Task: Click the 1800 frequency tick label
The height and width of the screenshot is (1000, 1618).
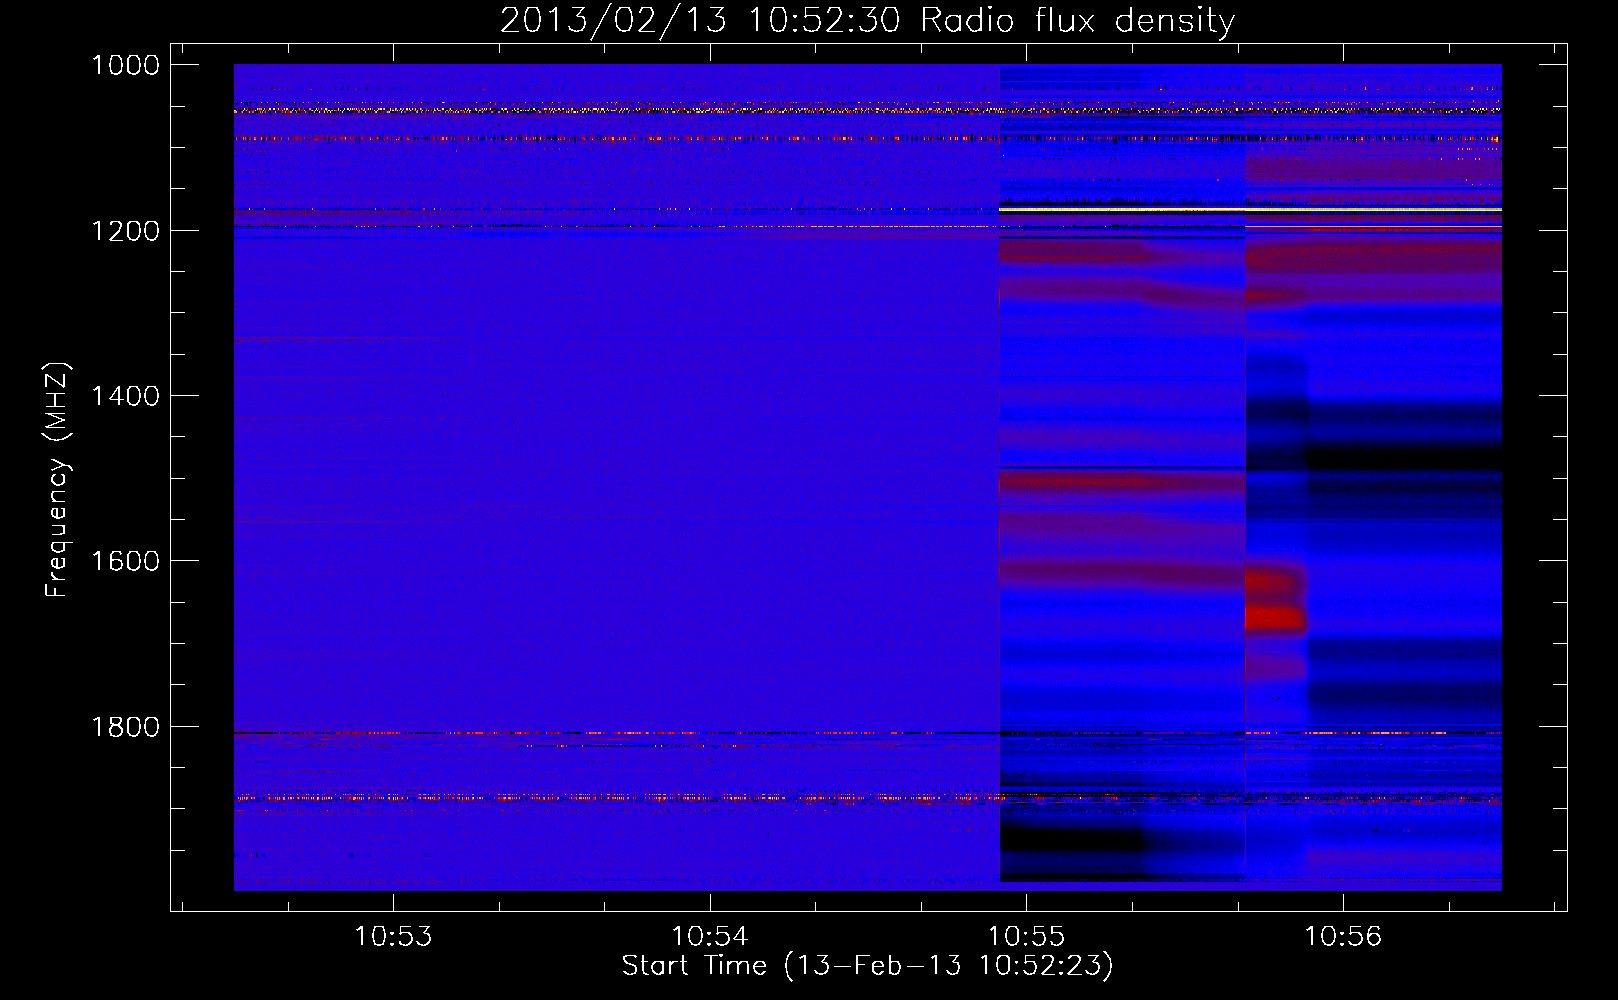Action: tap(125, 727)
